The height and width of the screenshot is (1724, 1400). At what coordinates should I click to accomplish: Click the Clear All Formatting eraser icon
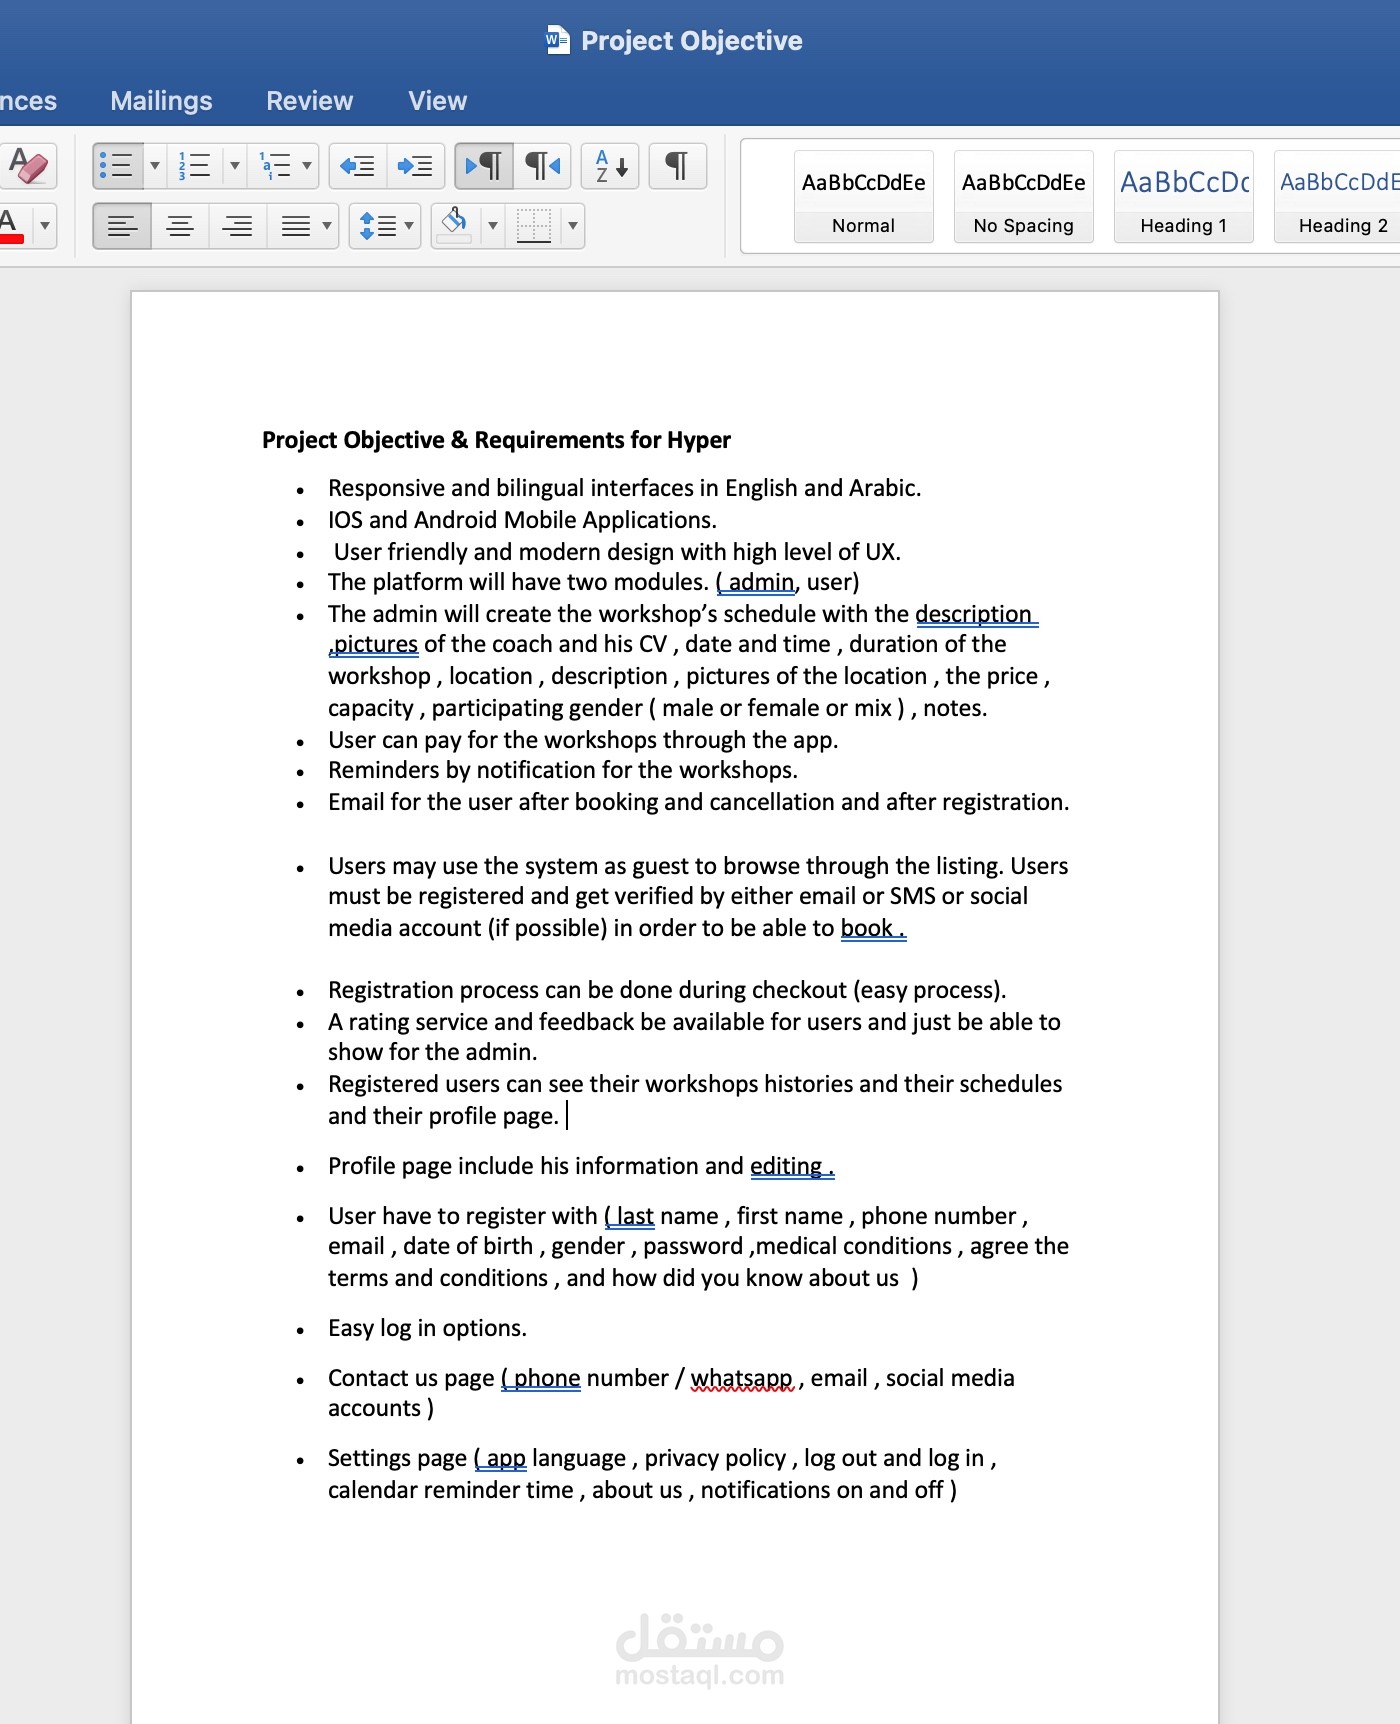[29, 166]
